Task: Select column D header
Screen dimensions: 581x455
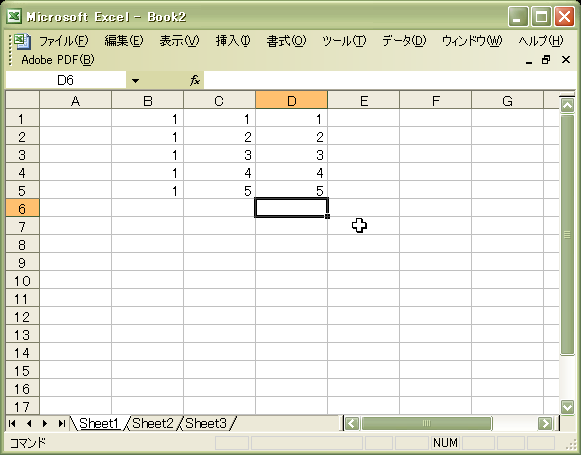Action: (292, 100)
